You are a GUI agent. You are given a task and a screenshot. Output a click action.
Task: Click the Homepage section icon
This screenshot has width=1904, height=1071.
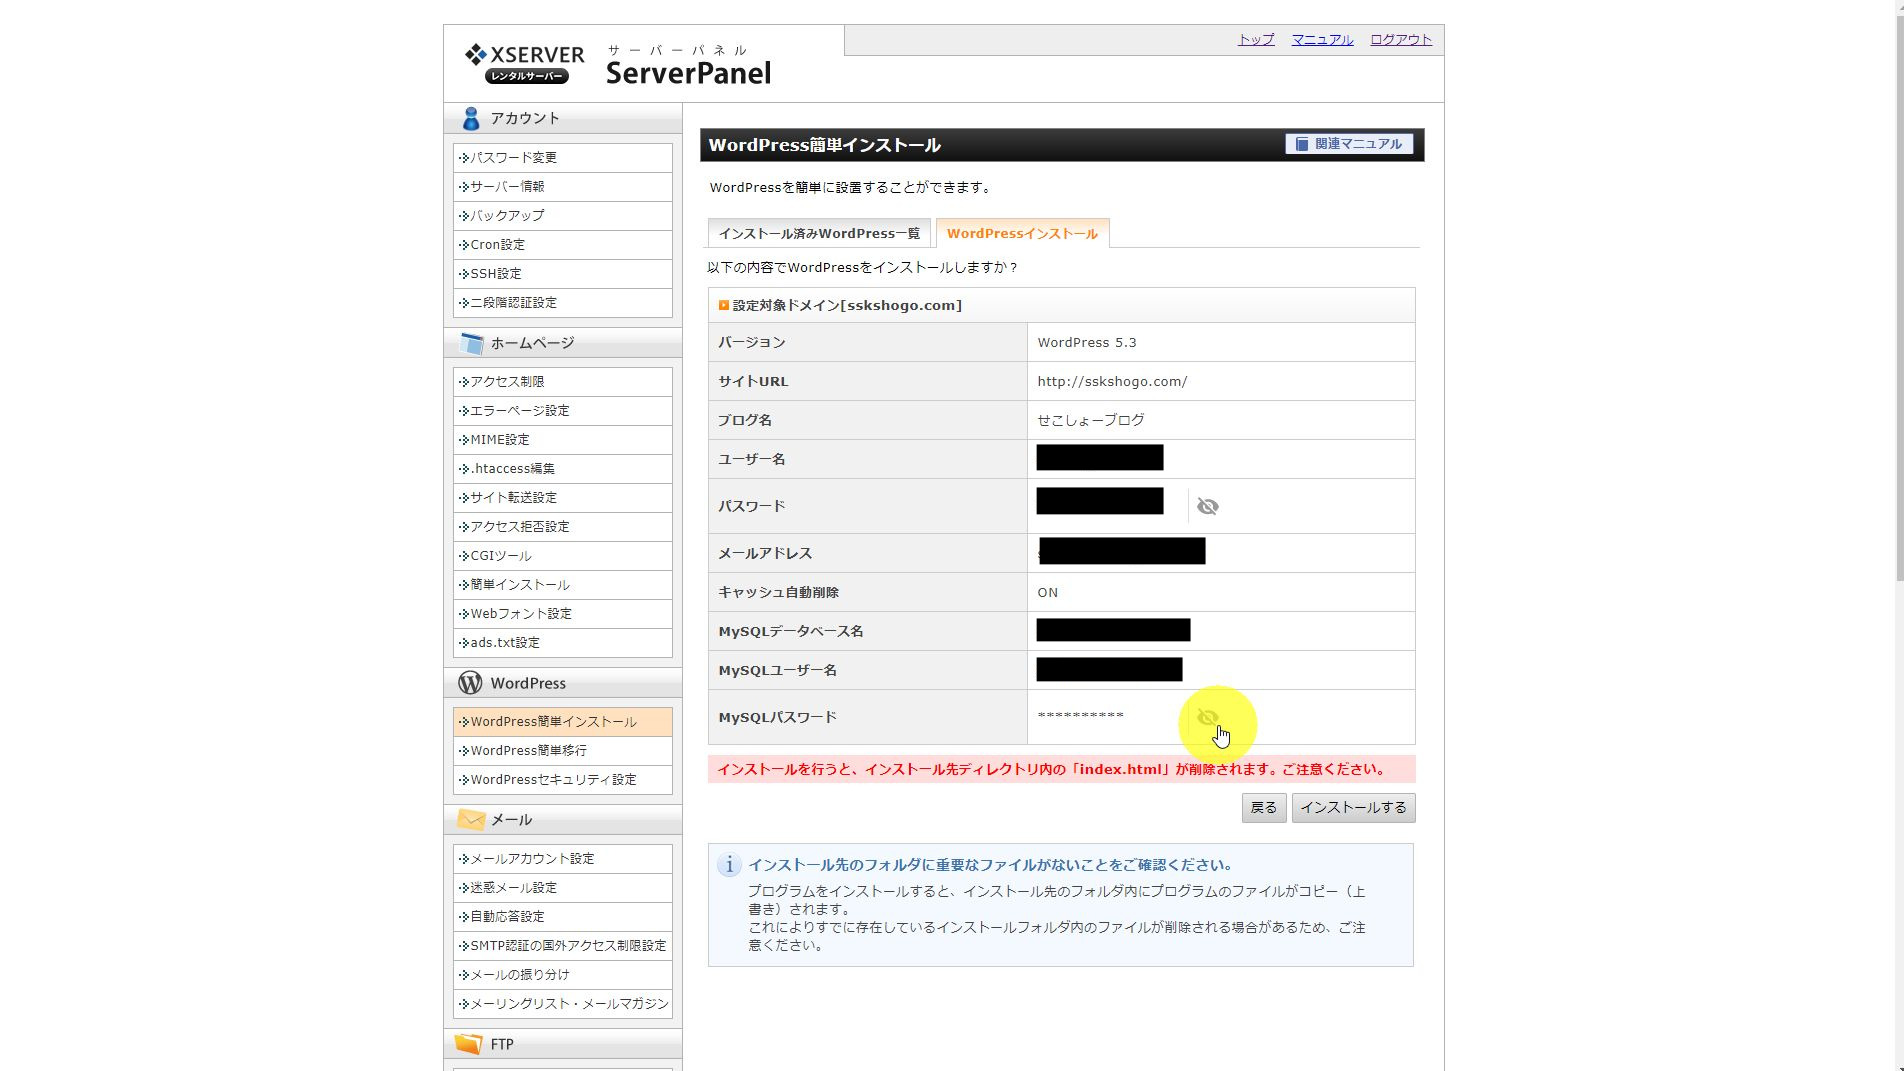[x=471, y=343]
